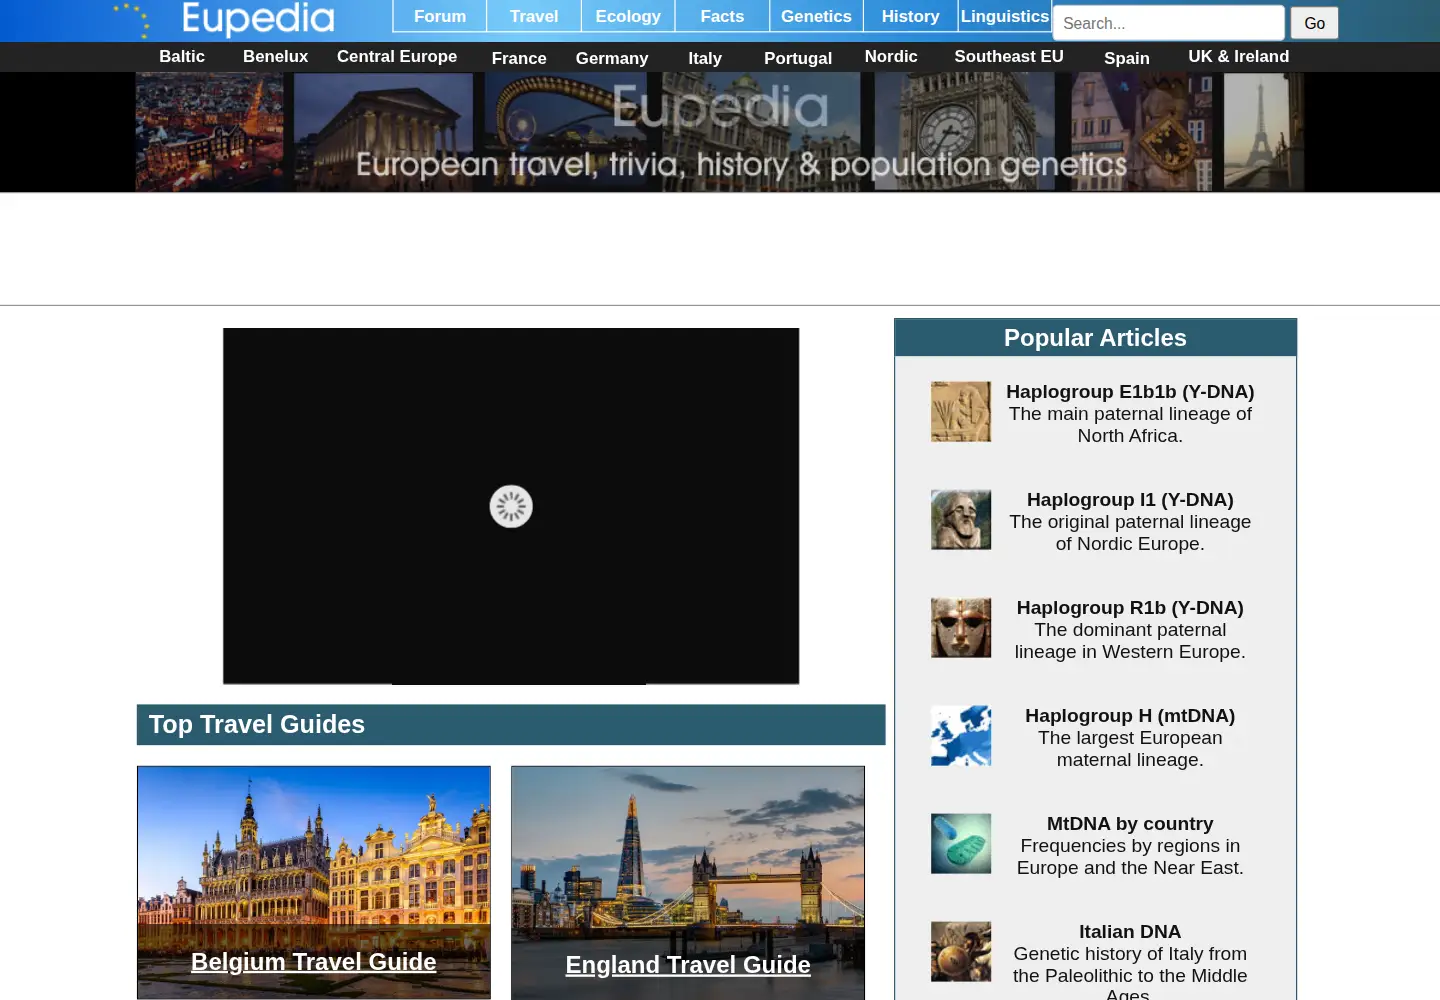Choose UK & Ireland in the region bar
Image resolution: width=1440 pixels, height=1000 pixels.
coord(1238,57)
